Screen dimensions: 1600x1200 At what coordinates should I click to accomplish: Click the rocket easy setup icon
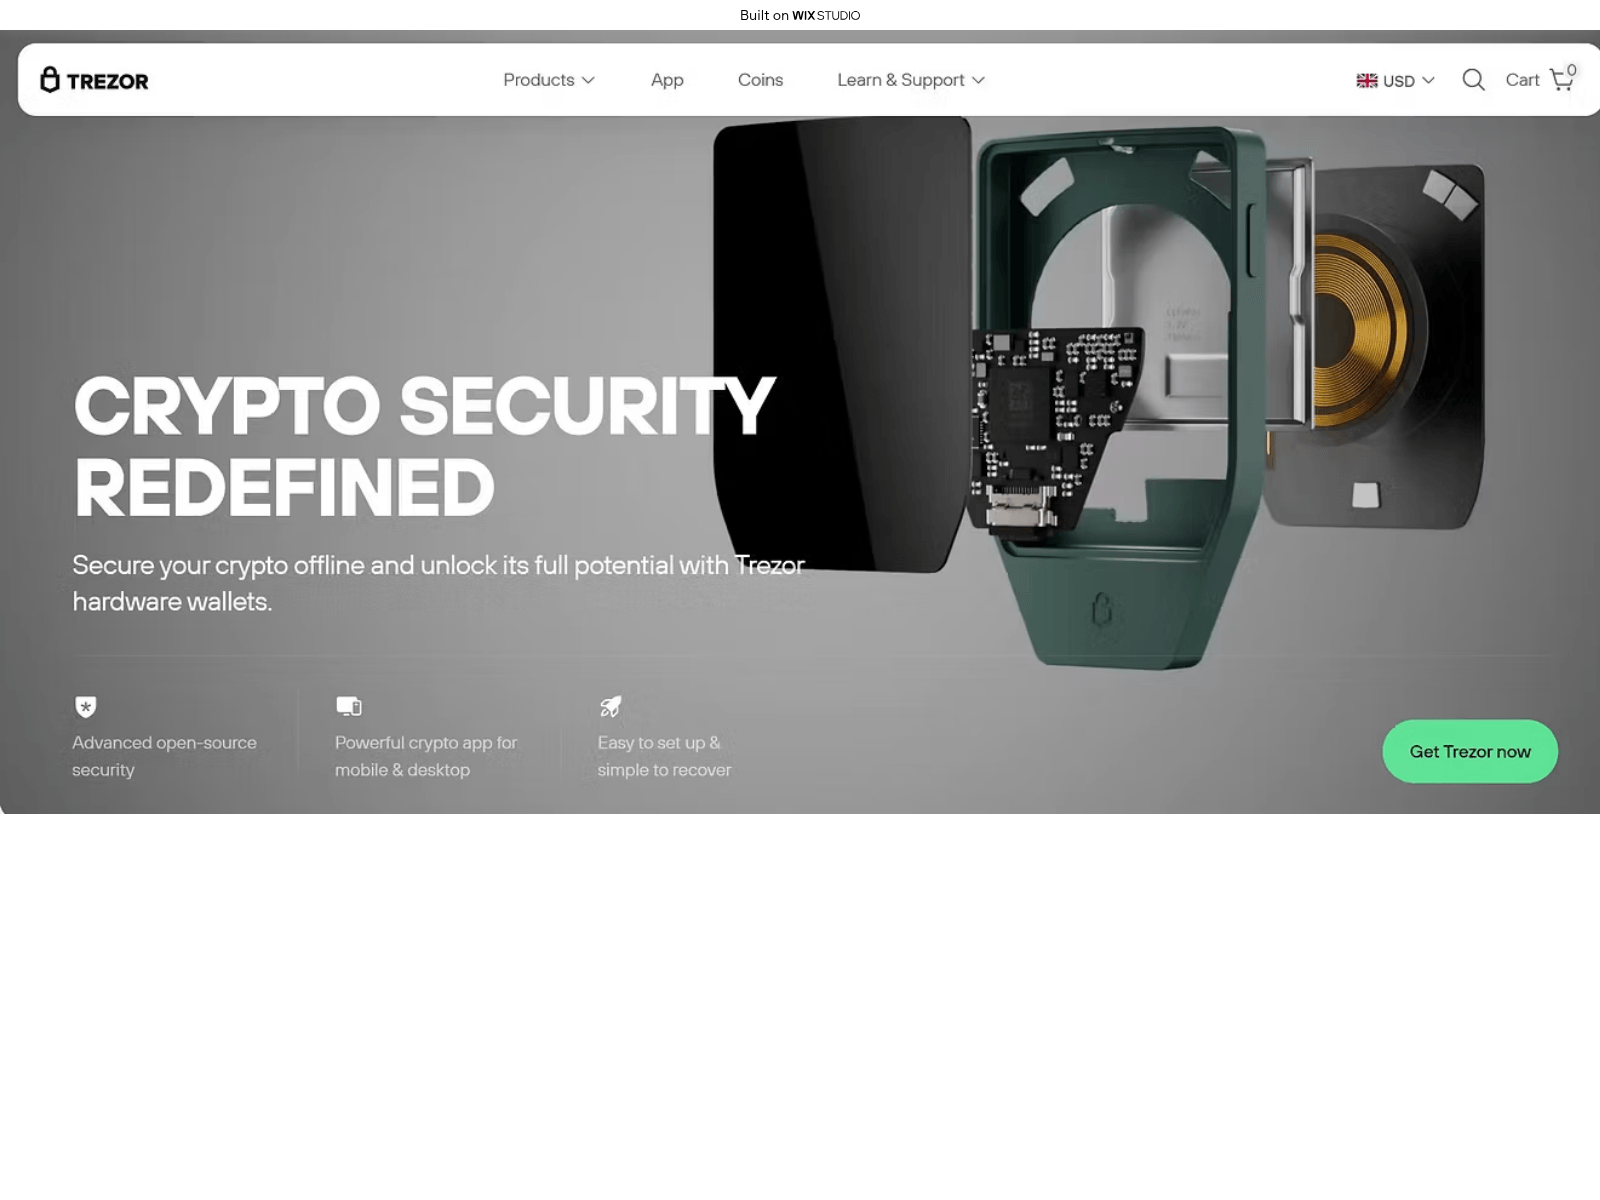point(610,706)
